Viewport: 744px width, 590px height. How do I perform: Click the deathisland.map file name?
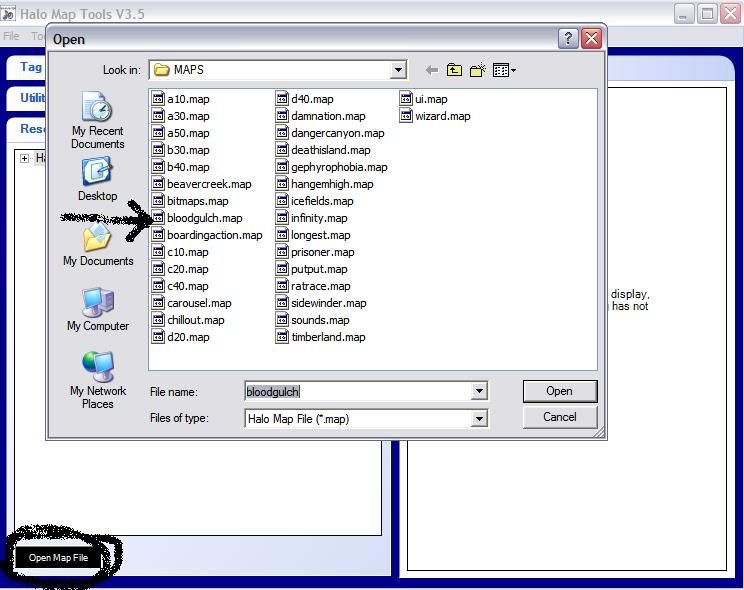(331, 150)
